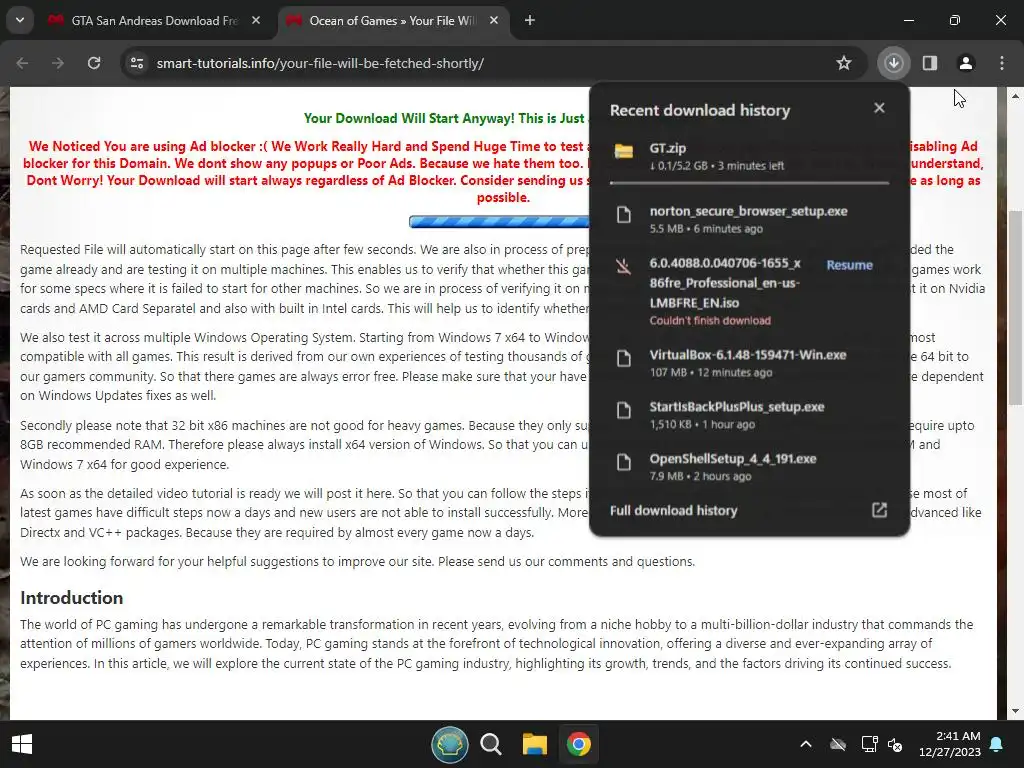Click scrollbar up arrow

(1016, 96)
